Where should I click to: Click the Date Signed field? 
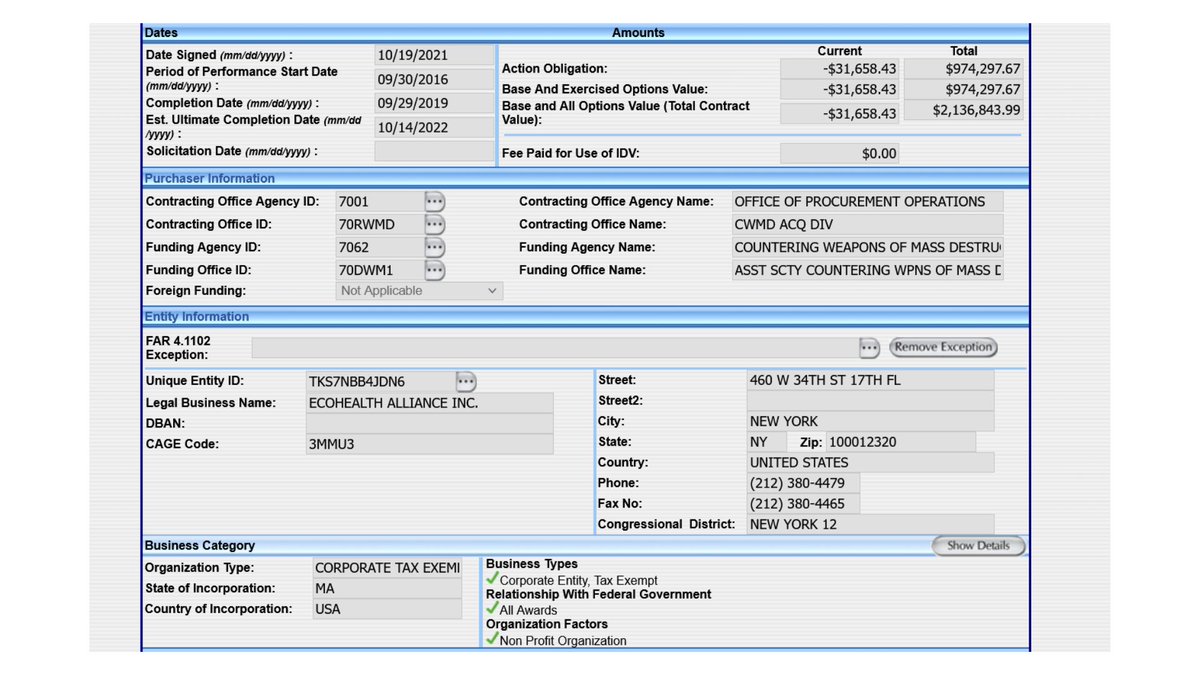point(434,55)
